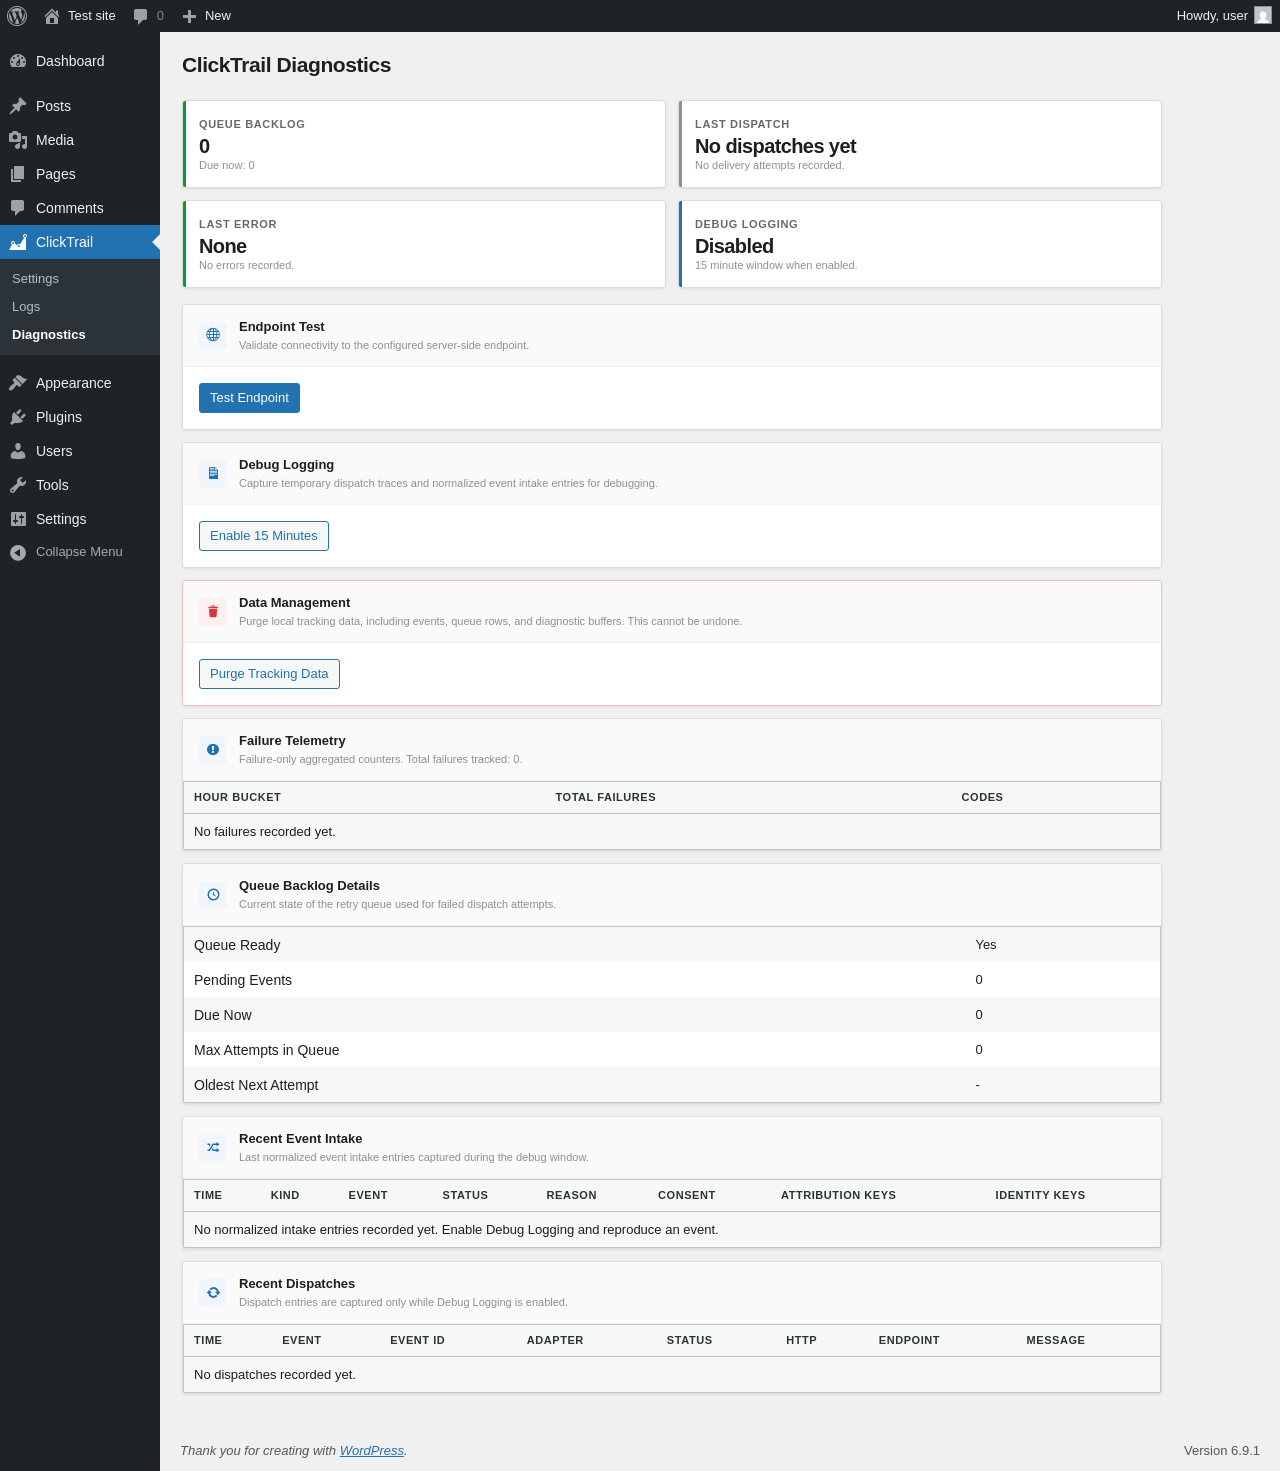Click the Test Endpoint button

[x=249, y=398]
